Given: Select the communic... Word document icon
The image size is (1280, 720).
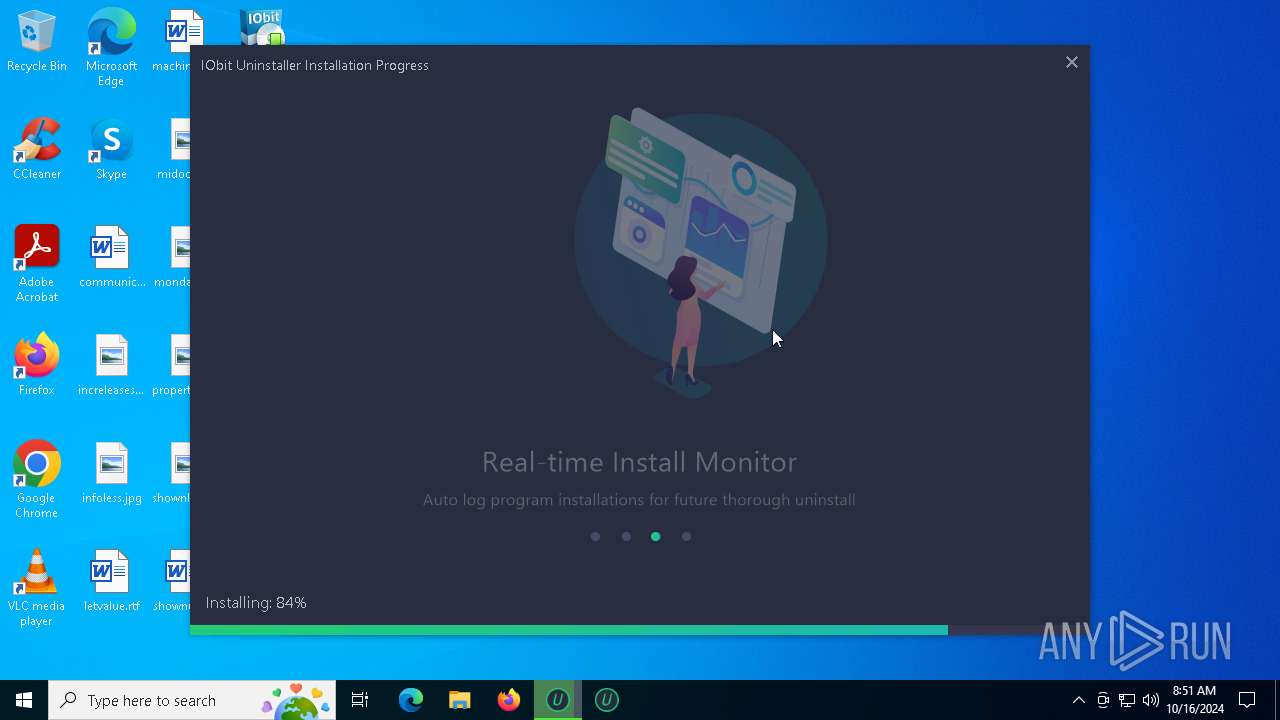Looking at the screenshot, I should click(111, 257).
